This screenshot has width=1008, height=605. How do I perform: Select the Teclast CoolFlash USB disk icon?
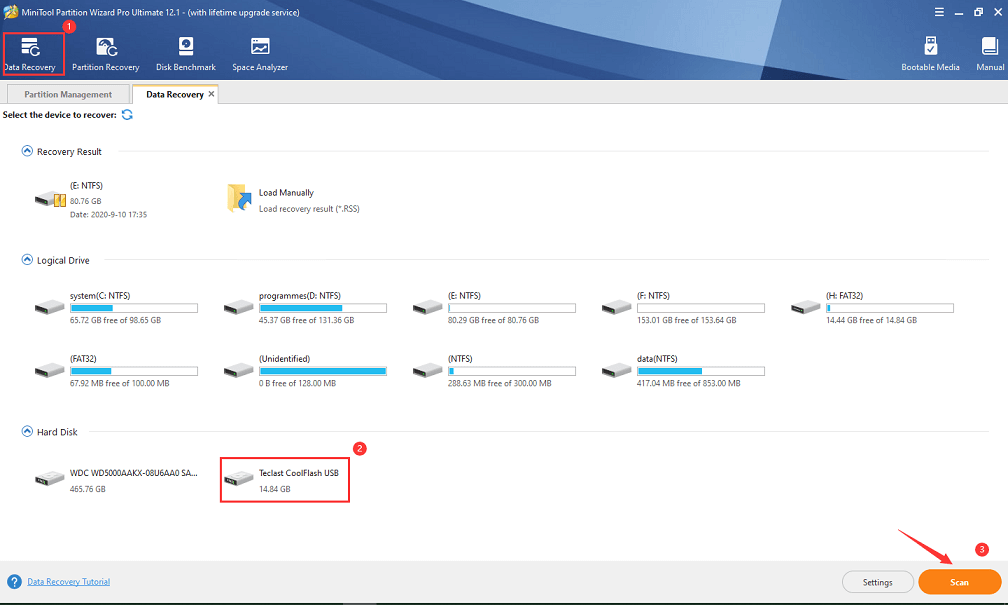238,479
